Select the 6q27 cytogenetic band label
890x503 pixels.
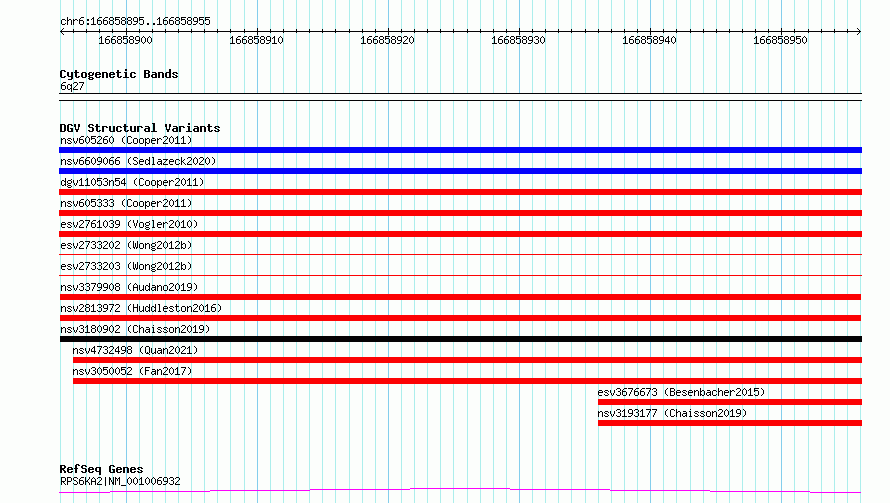click(72, 86)
